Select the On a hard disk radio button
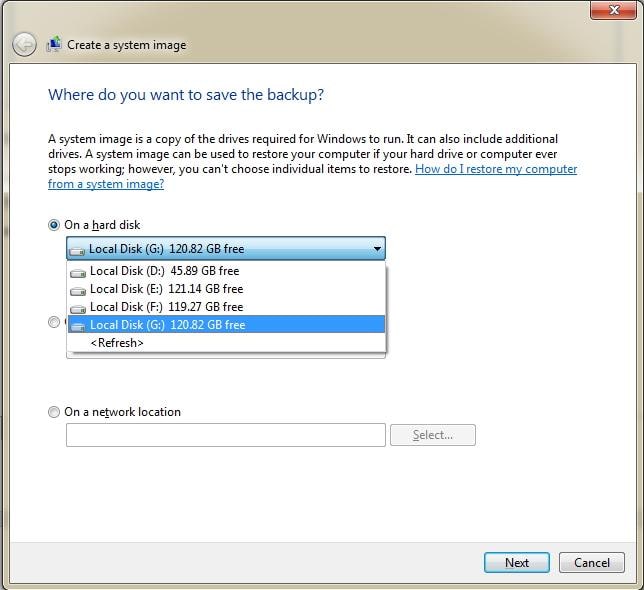Image resolution: width=644 pixels, height=590 pixels. tap(54, 225)
